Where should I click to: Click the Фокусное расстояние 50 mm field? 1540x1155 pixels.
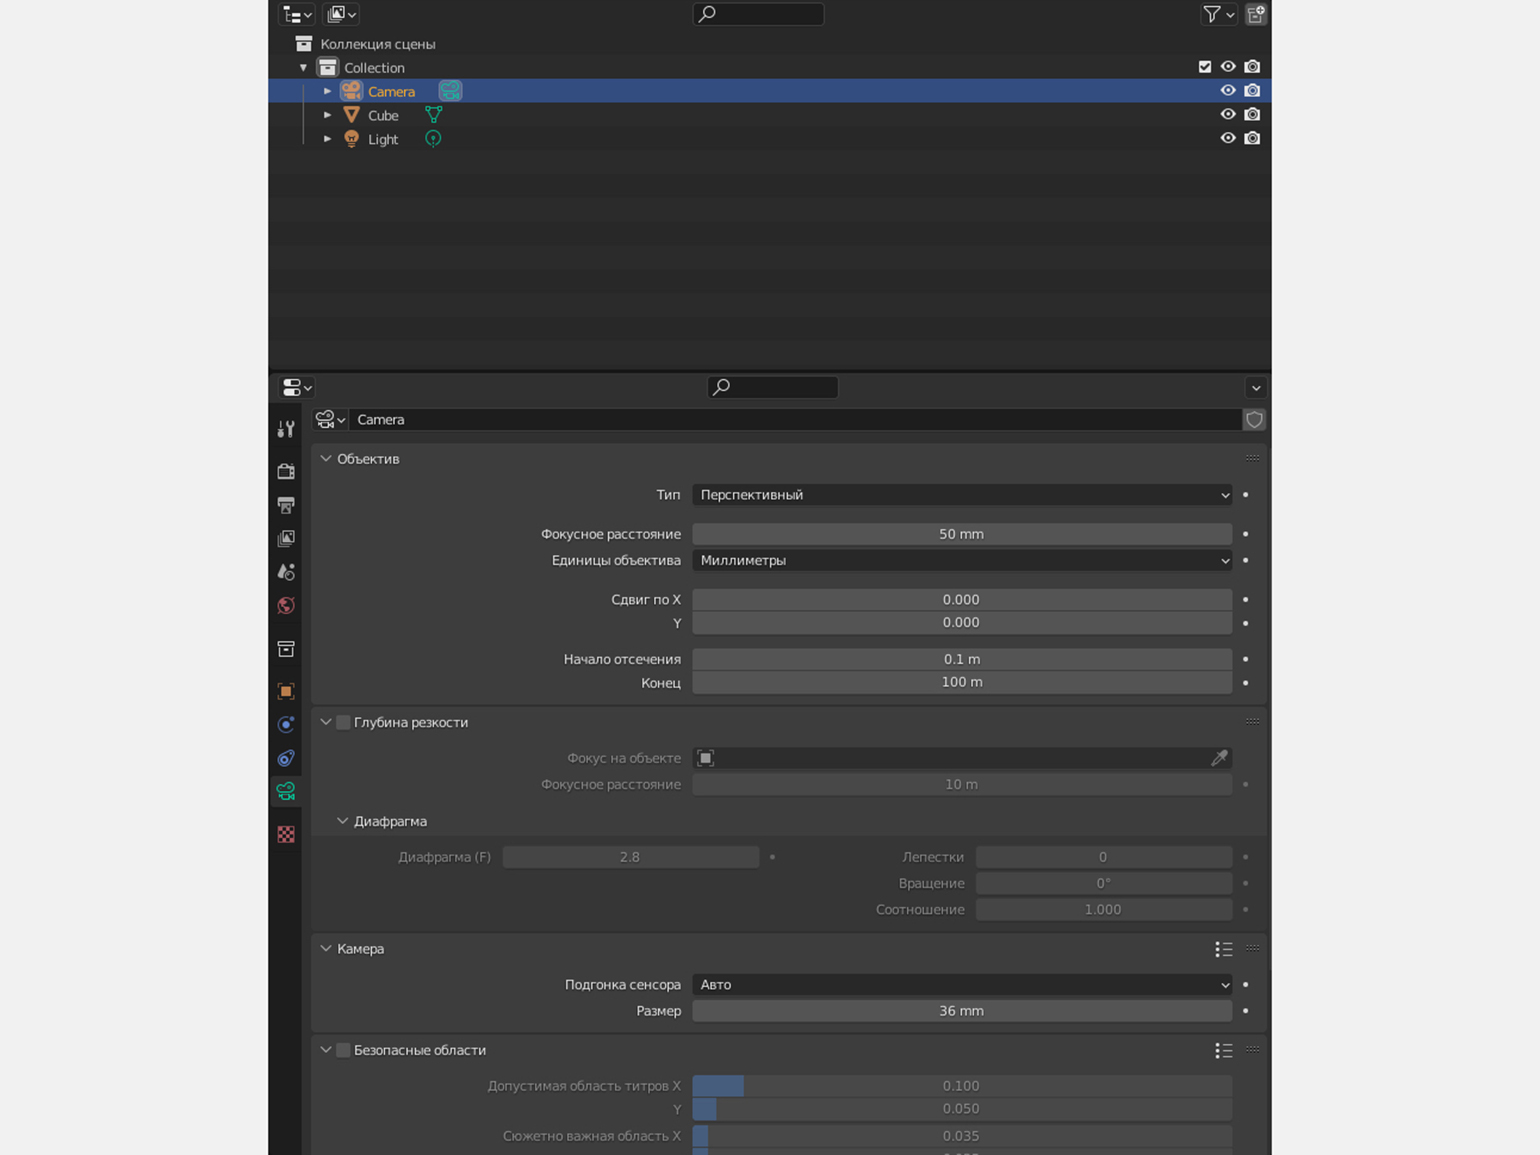(x=961, y=534)
